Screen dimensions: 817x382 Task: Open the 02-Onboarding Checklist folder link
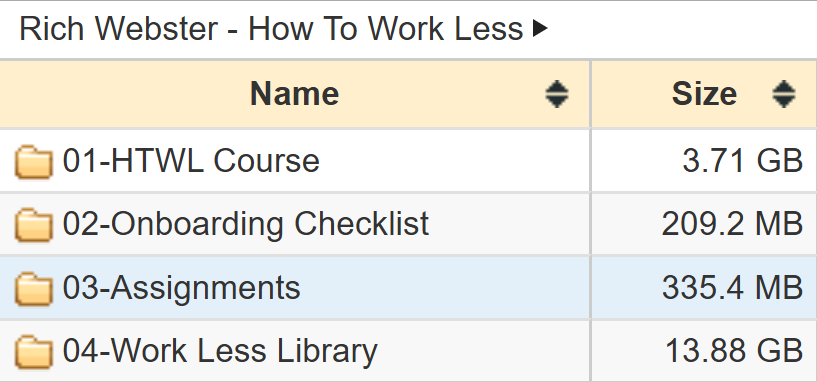point(245,225)
